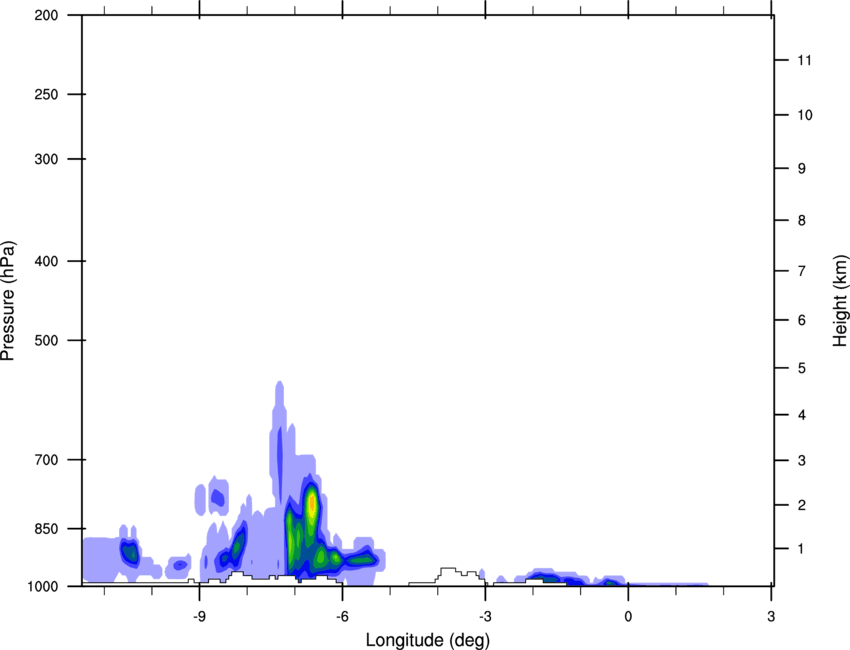This screenshot has height=650, width=850.
Task: Click the -9 longitude tick label
Action: coord(199,617)
